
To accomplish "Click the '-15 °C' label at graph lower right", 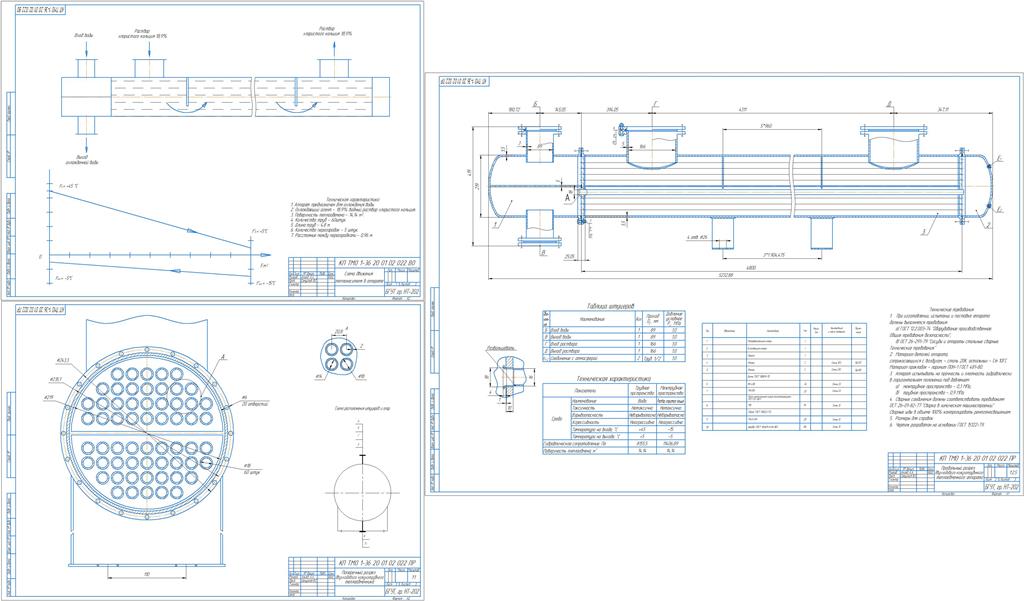I will click(x=265, y=283).
